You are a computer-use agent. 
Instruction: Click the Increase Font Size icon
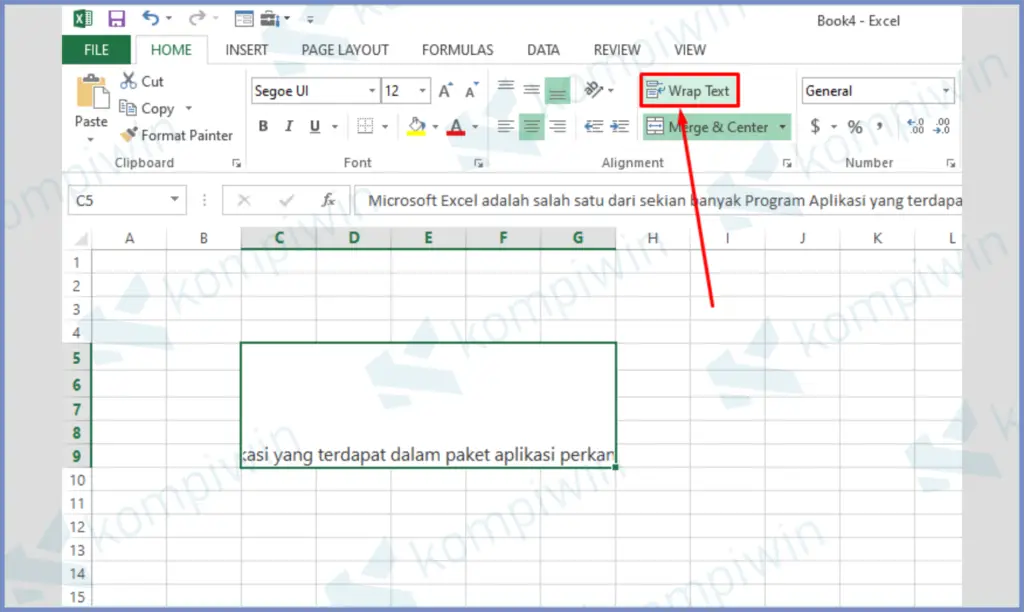click(445, 90)
